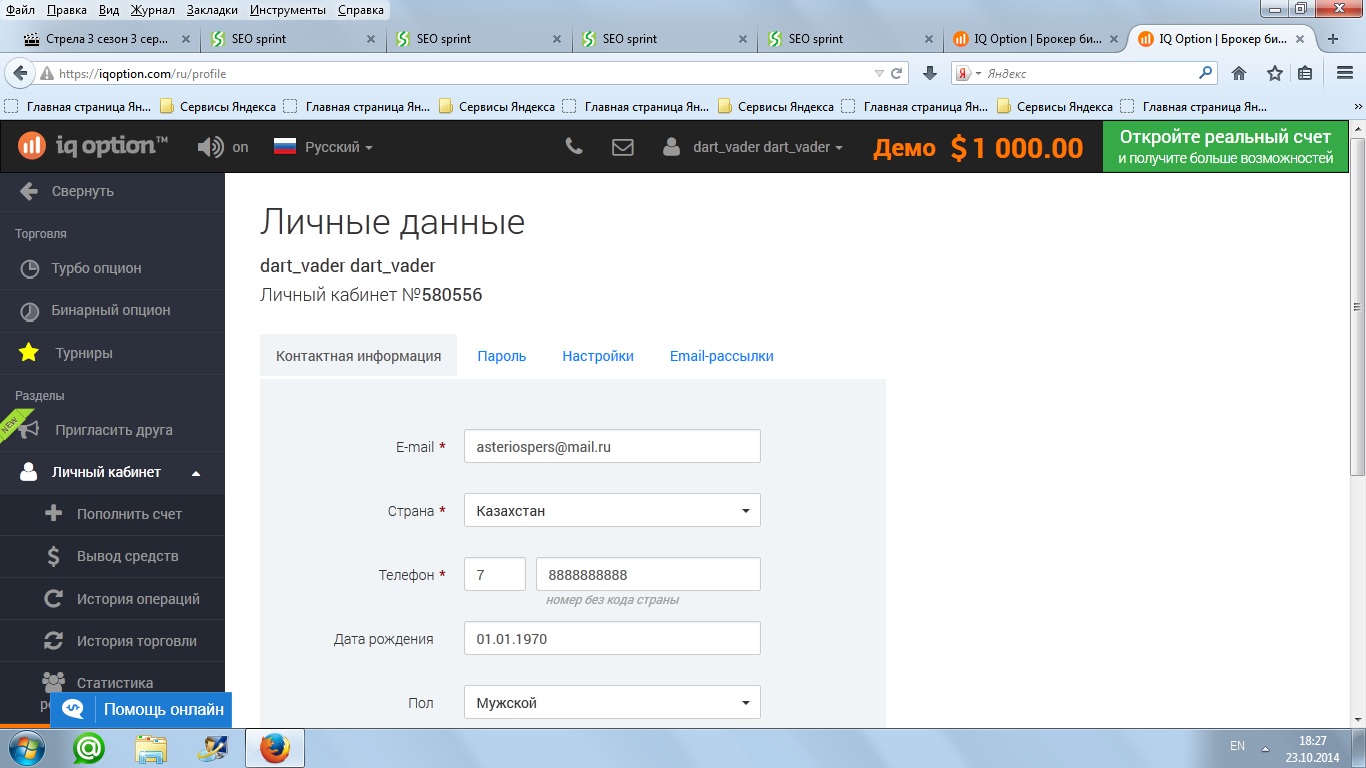The height and width of the screenshot is (768, 1366).
Task: Open Турниры star item
Action: tap(112, 353)
